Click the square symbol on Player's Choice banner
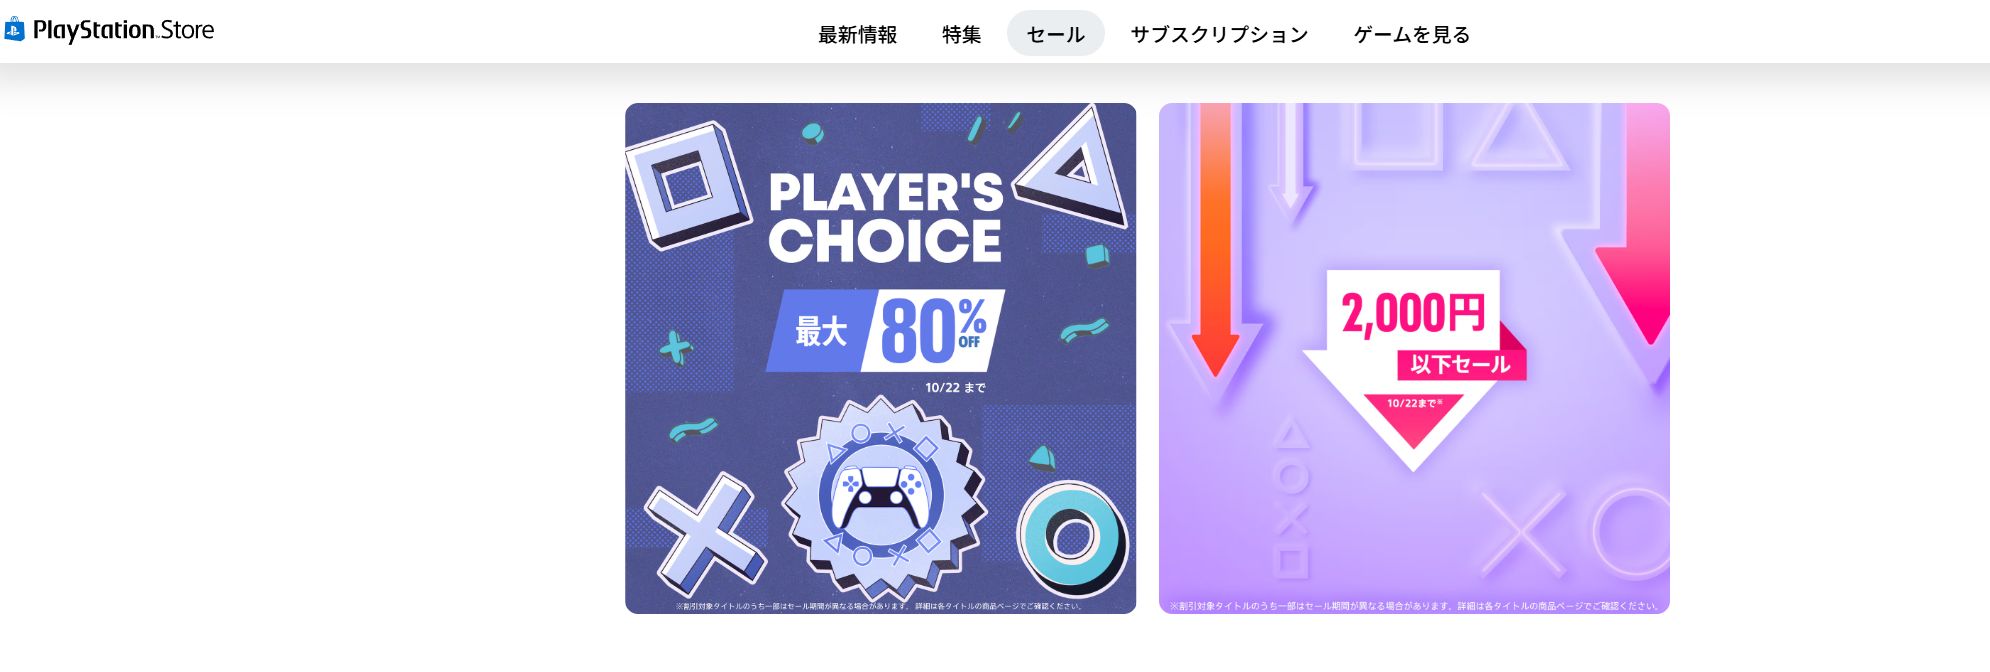 tap(688, 184)
